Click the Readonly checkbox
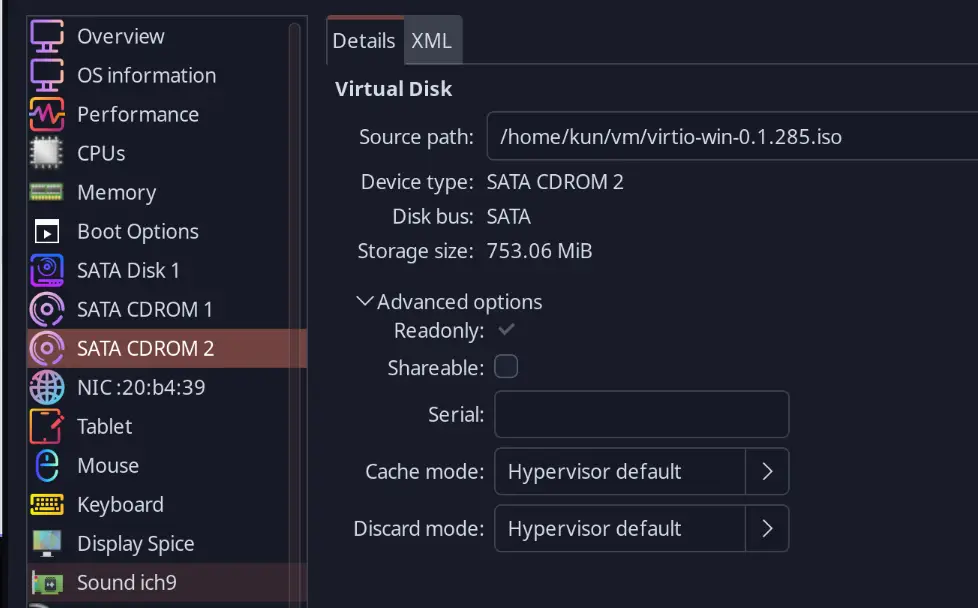Viewport: 978px width, 608px height. point(508,330)
